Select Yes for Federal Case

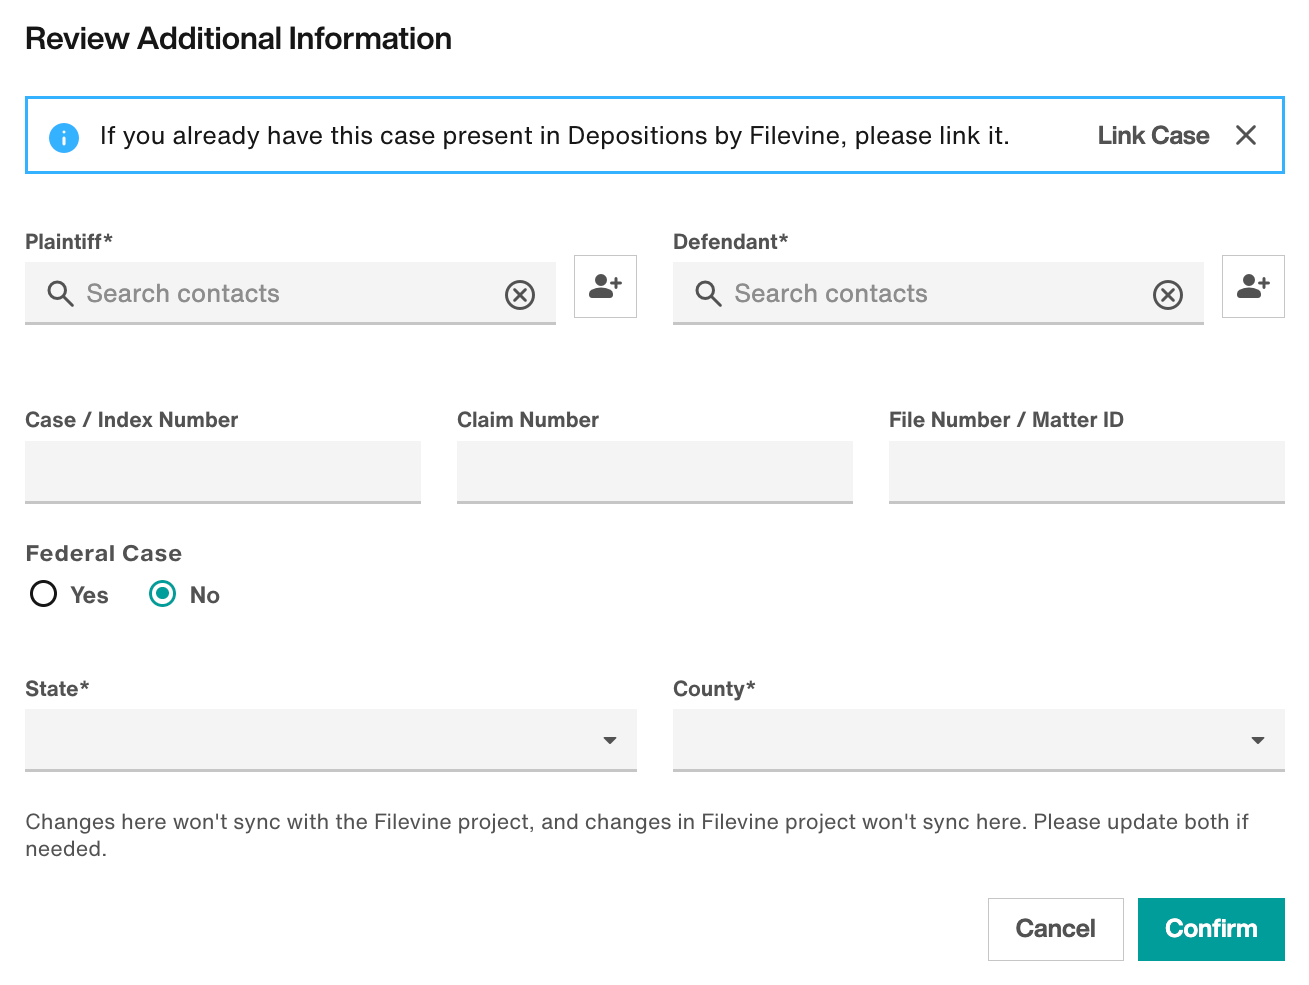[x=43, y=594]
